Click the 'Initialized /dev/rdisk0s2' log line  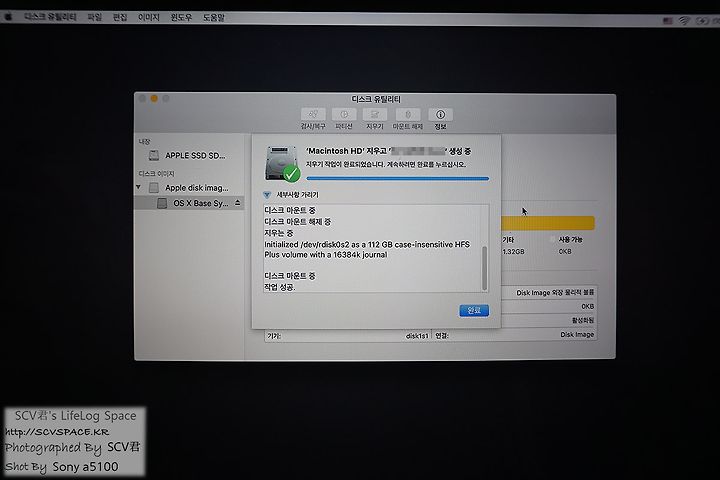point(367,249)
